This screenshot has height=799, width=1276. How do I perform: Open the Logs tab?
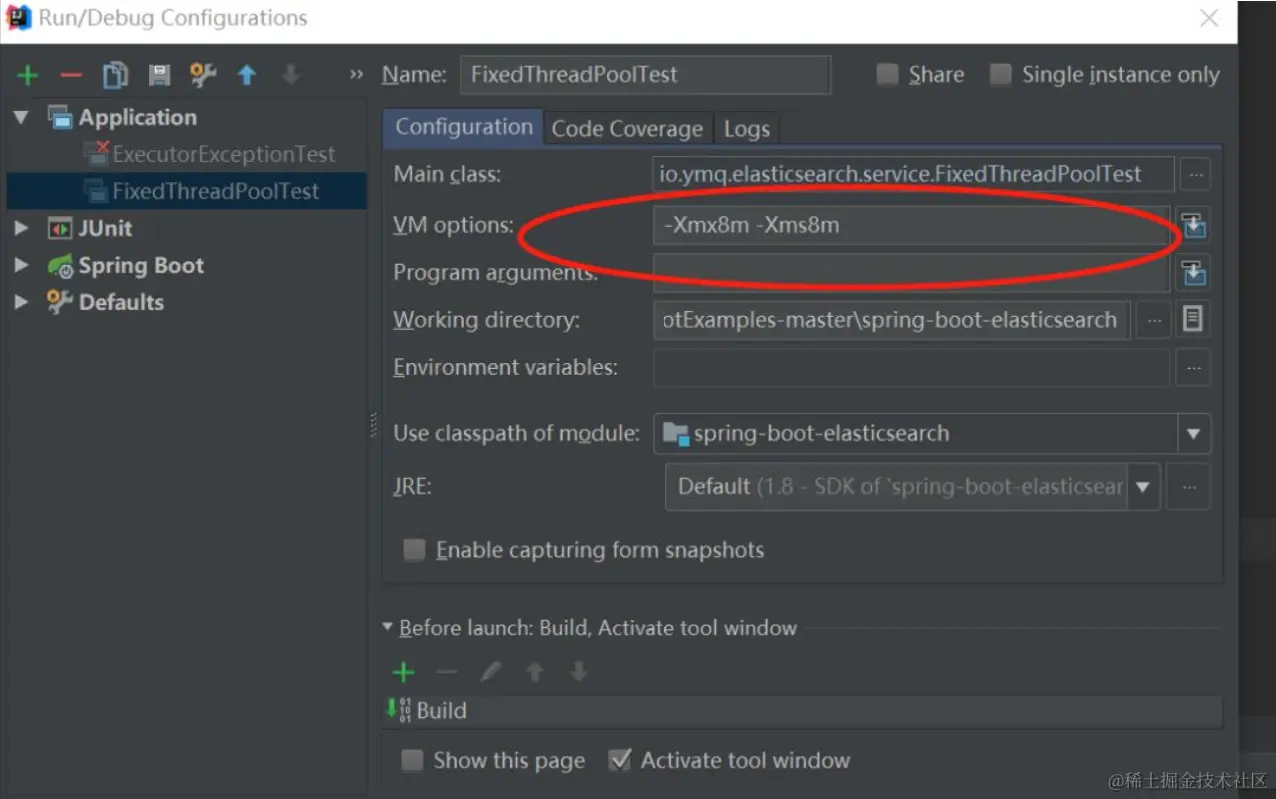click(747, 129)
